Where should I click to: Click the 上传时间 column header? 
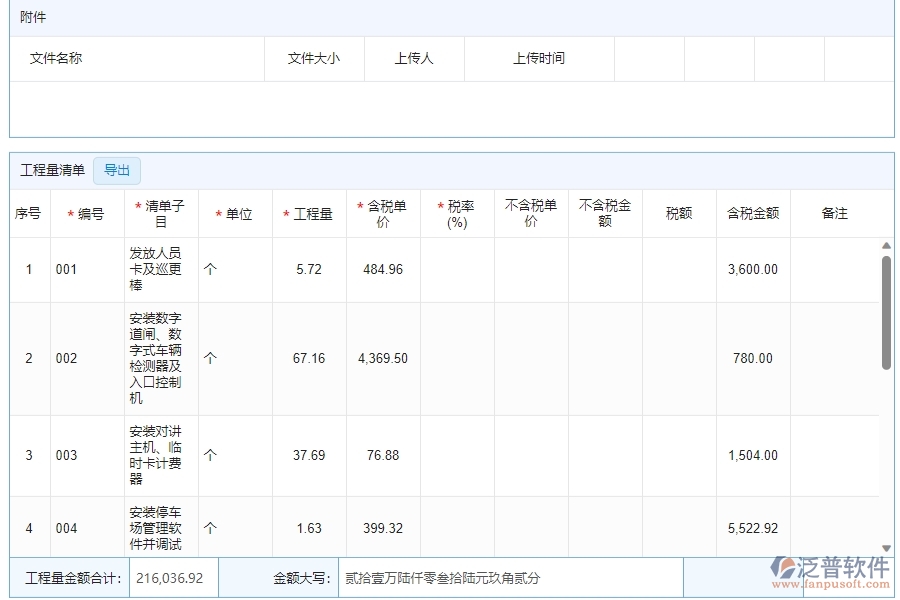coord(540,59)
